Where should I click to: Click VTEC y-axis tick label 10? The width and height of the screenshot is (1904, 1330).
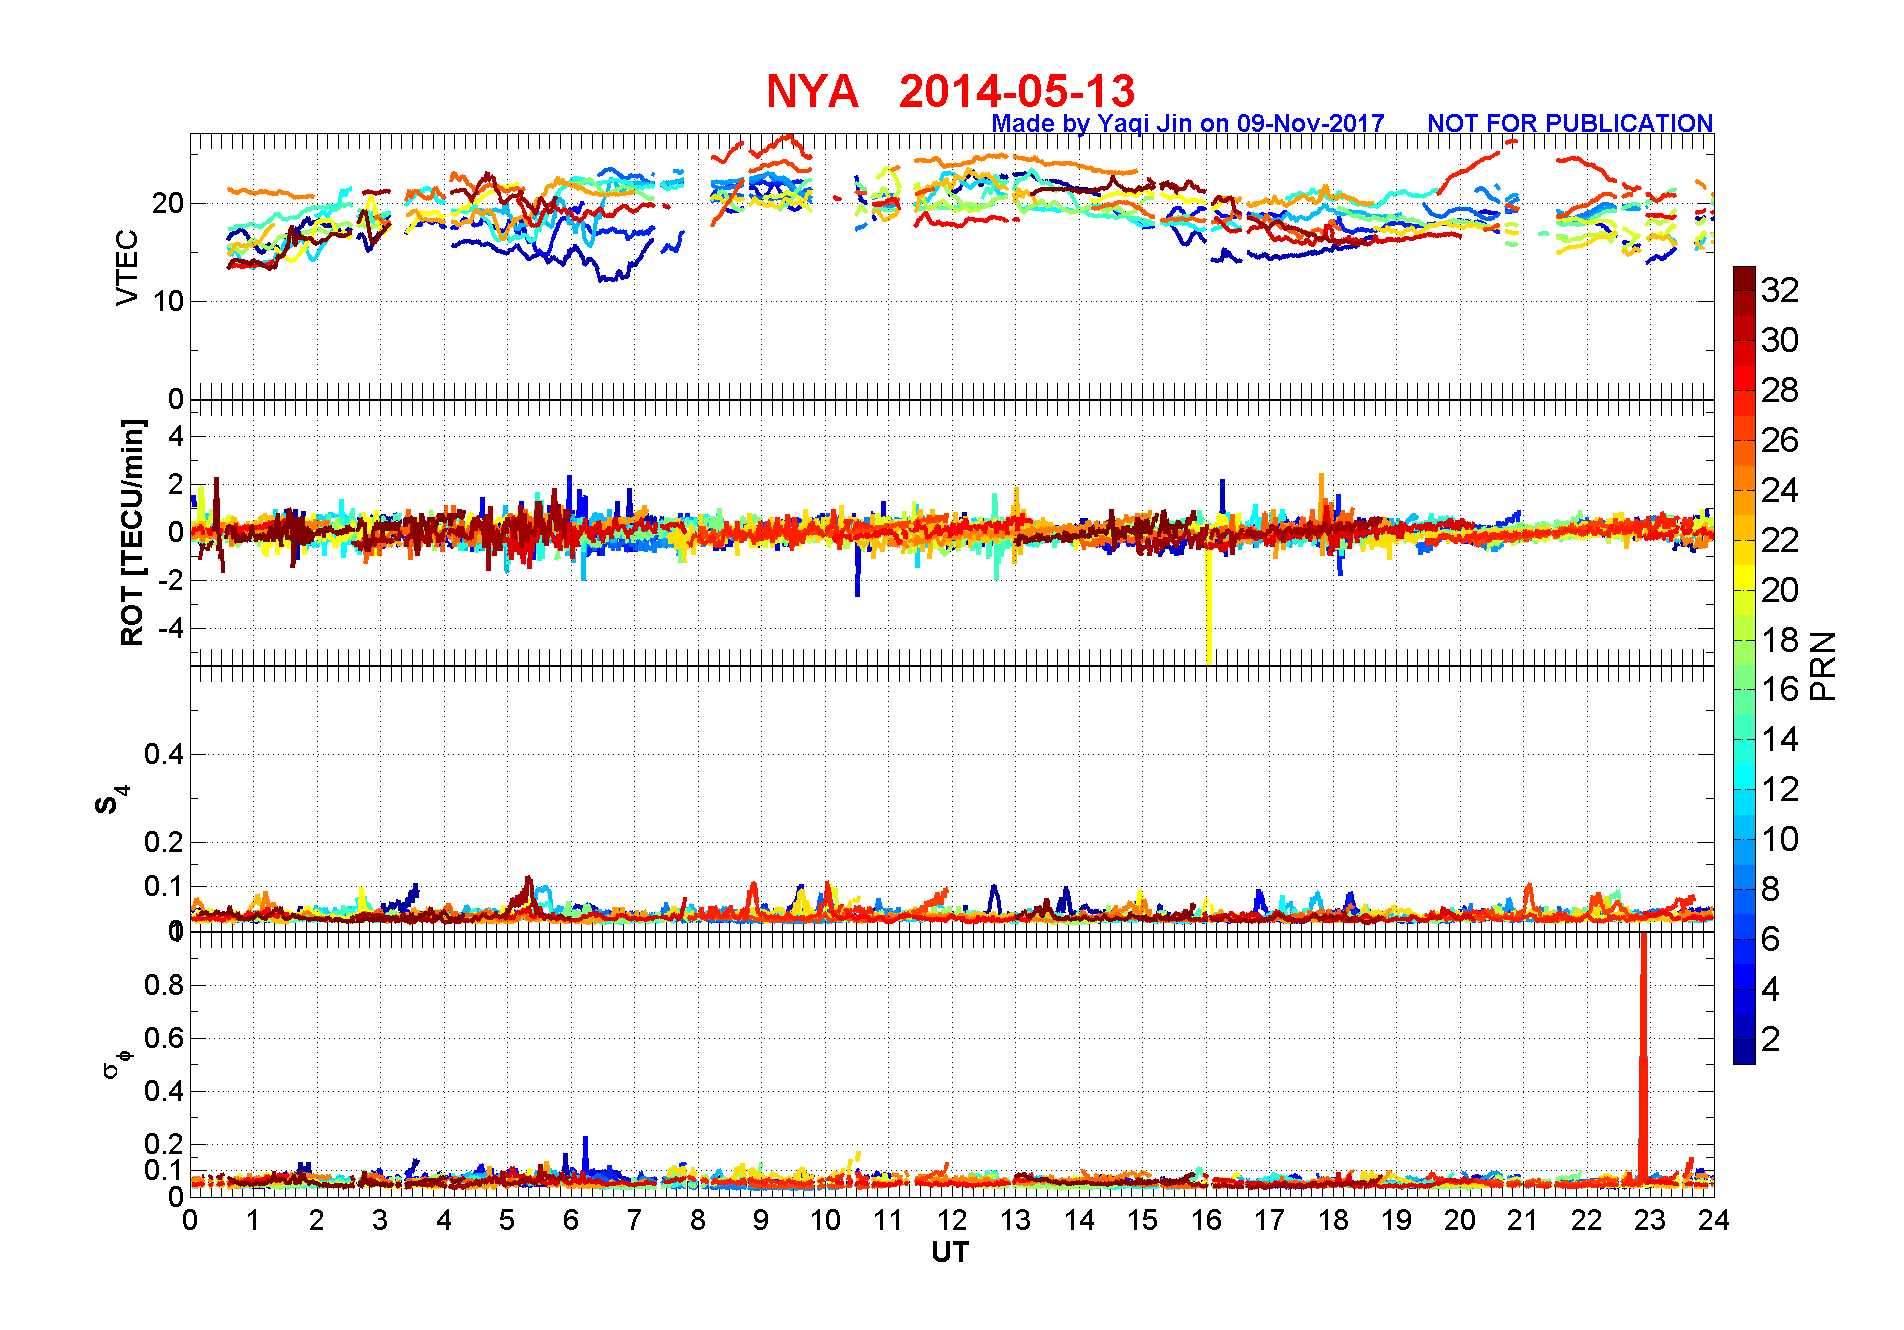pos(168,301)
